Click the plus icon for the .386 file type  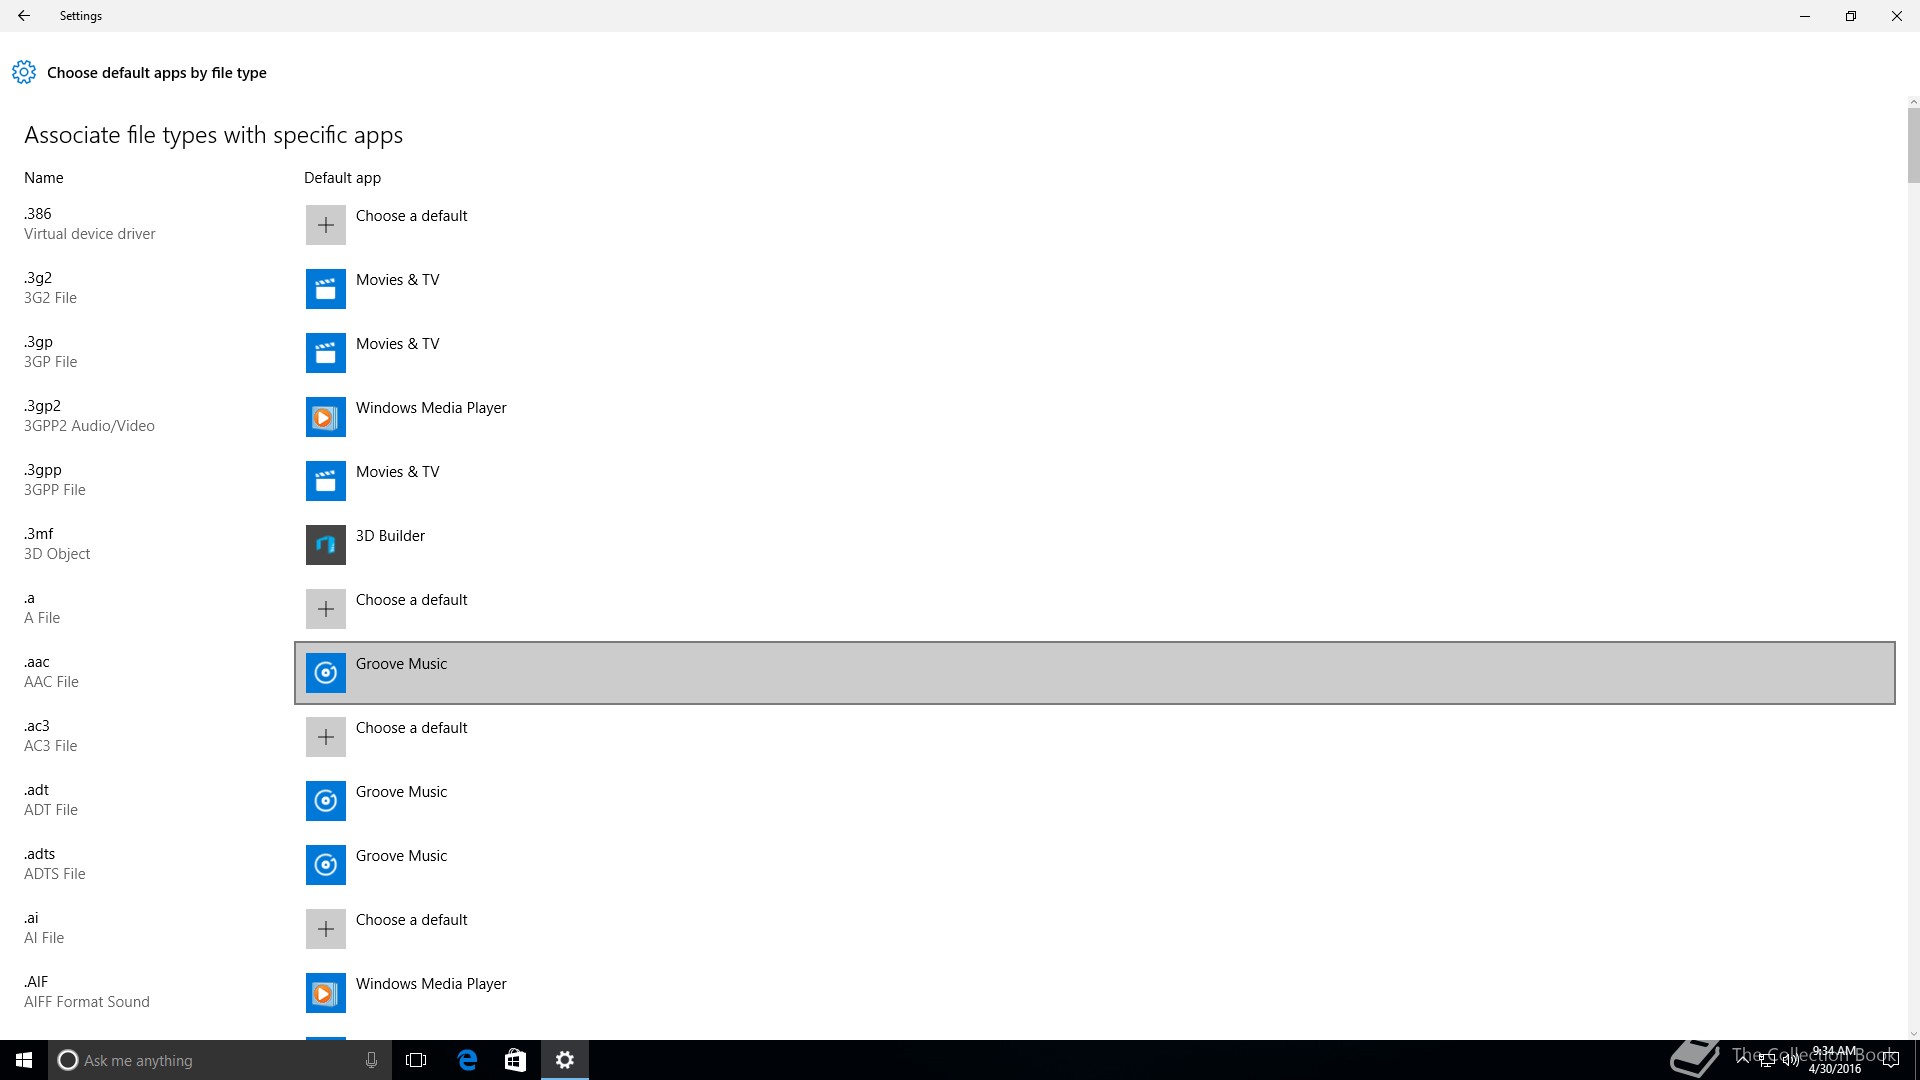coord(326,225)
